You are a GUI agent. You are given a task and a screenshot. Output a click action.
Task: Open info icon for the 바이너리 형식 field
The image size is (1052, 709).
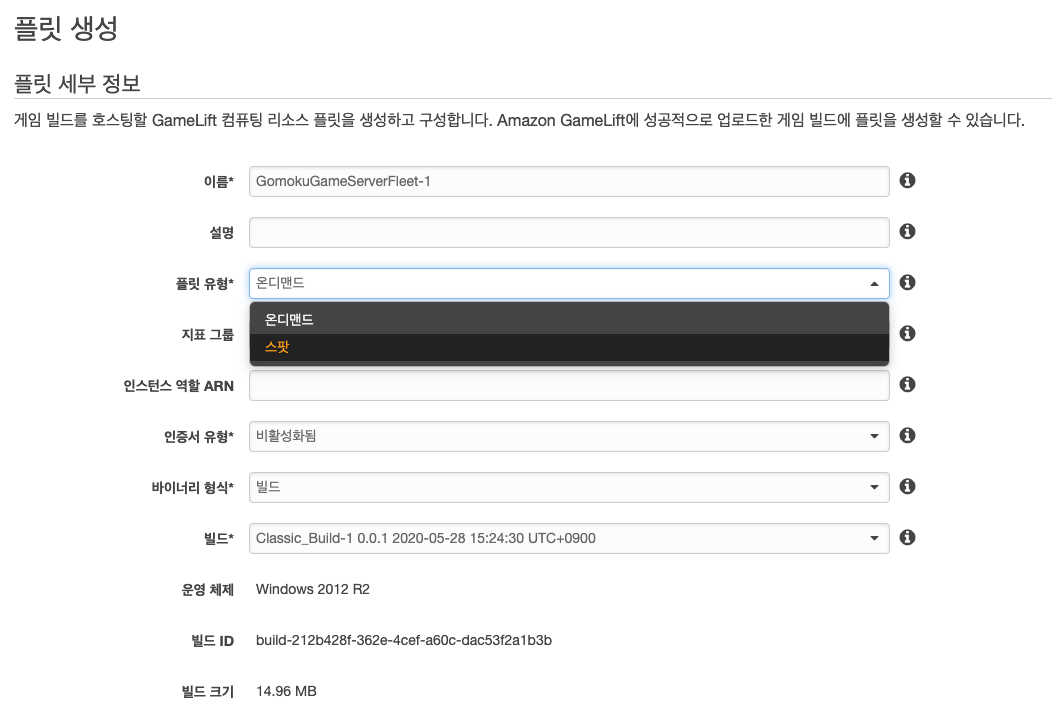coord(907,486)
